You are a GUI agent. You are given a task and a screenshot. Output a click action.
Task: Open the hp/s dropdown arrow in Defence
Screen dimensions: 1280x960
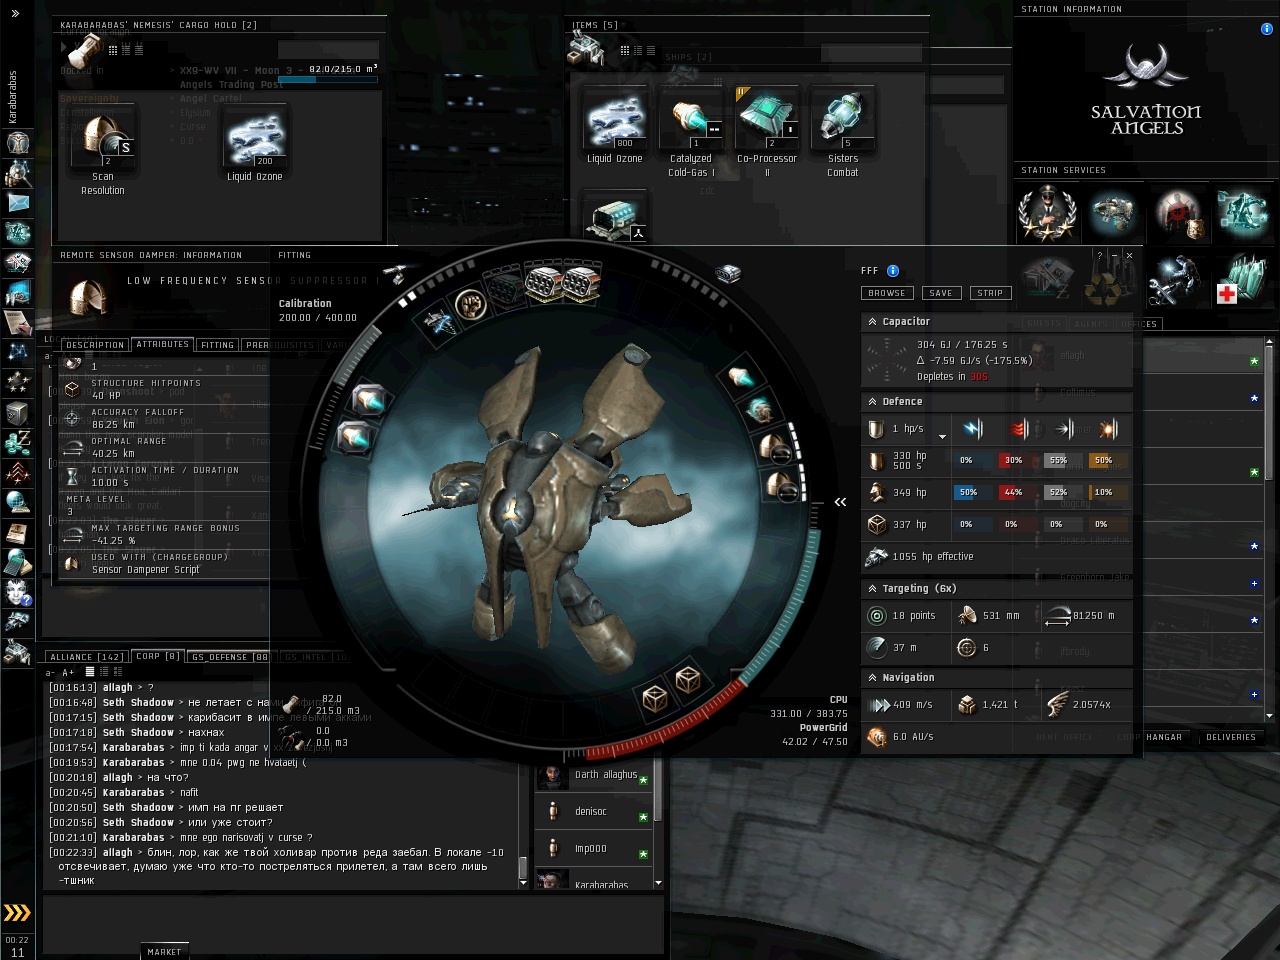pos(942,437)
